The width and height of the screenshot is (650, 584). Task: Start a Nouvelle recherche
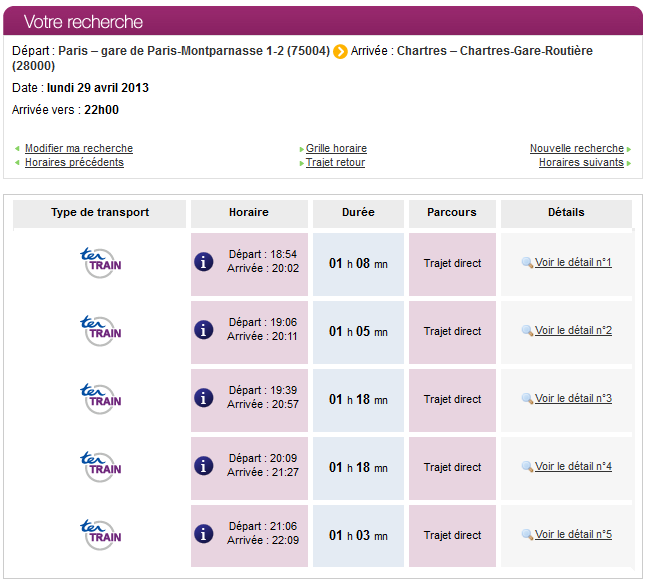click(577, 148)
